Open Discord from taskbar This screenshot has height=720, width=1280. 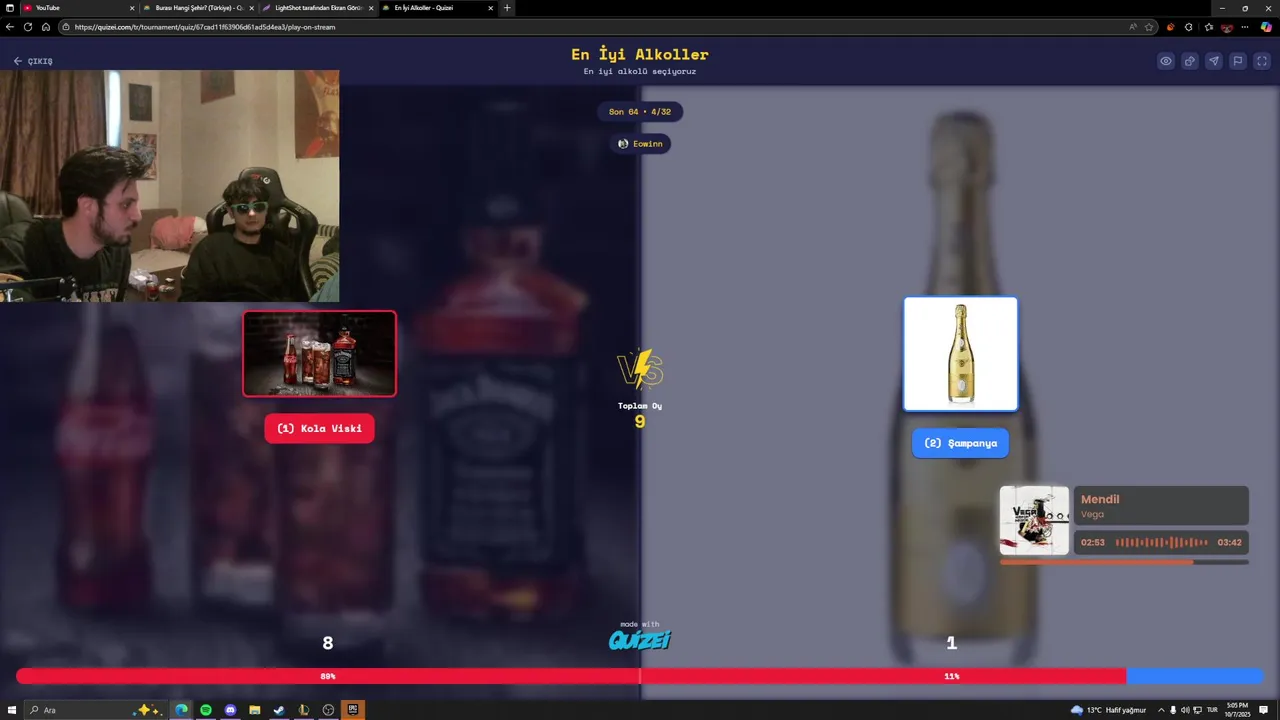click(231, 710)
